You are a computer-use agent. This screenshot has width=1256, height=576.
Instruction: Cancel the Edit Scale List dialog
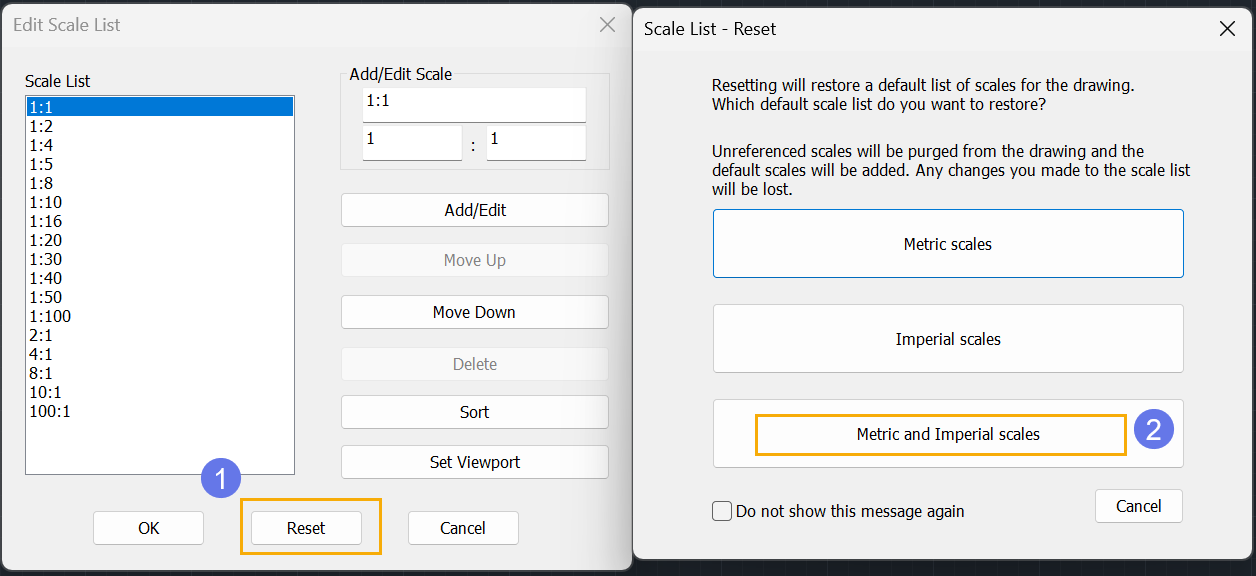coord(463,528)
